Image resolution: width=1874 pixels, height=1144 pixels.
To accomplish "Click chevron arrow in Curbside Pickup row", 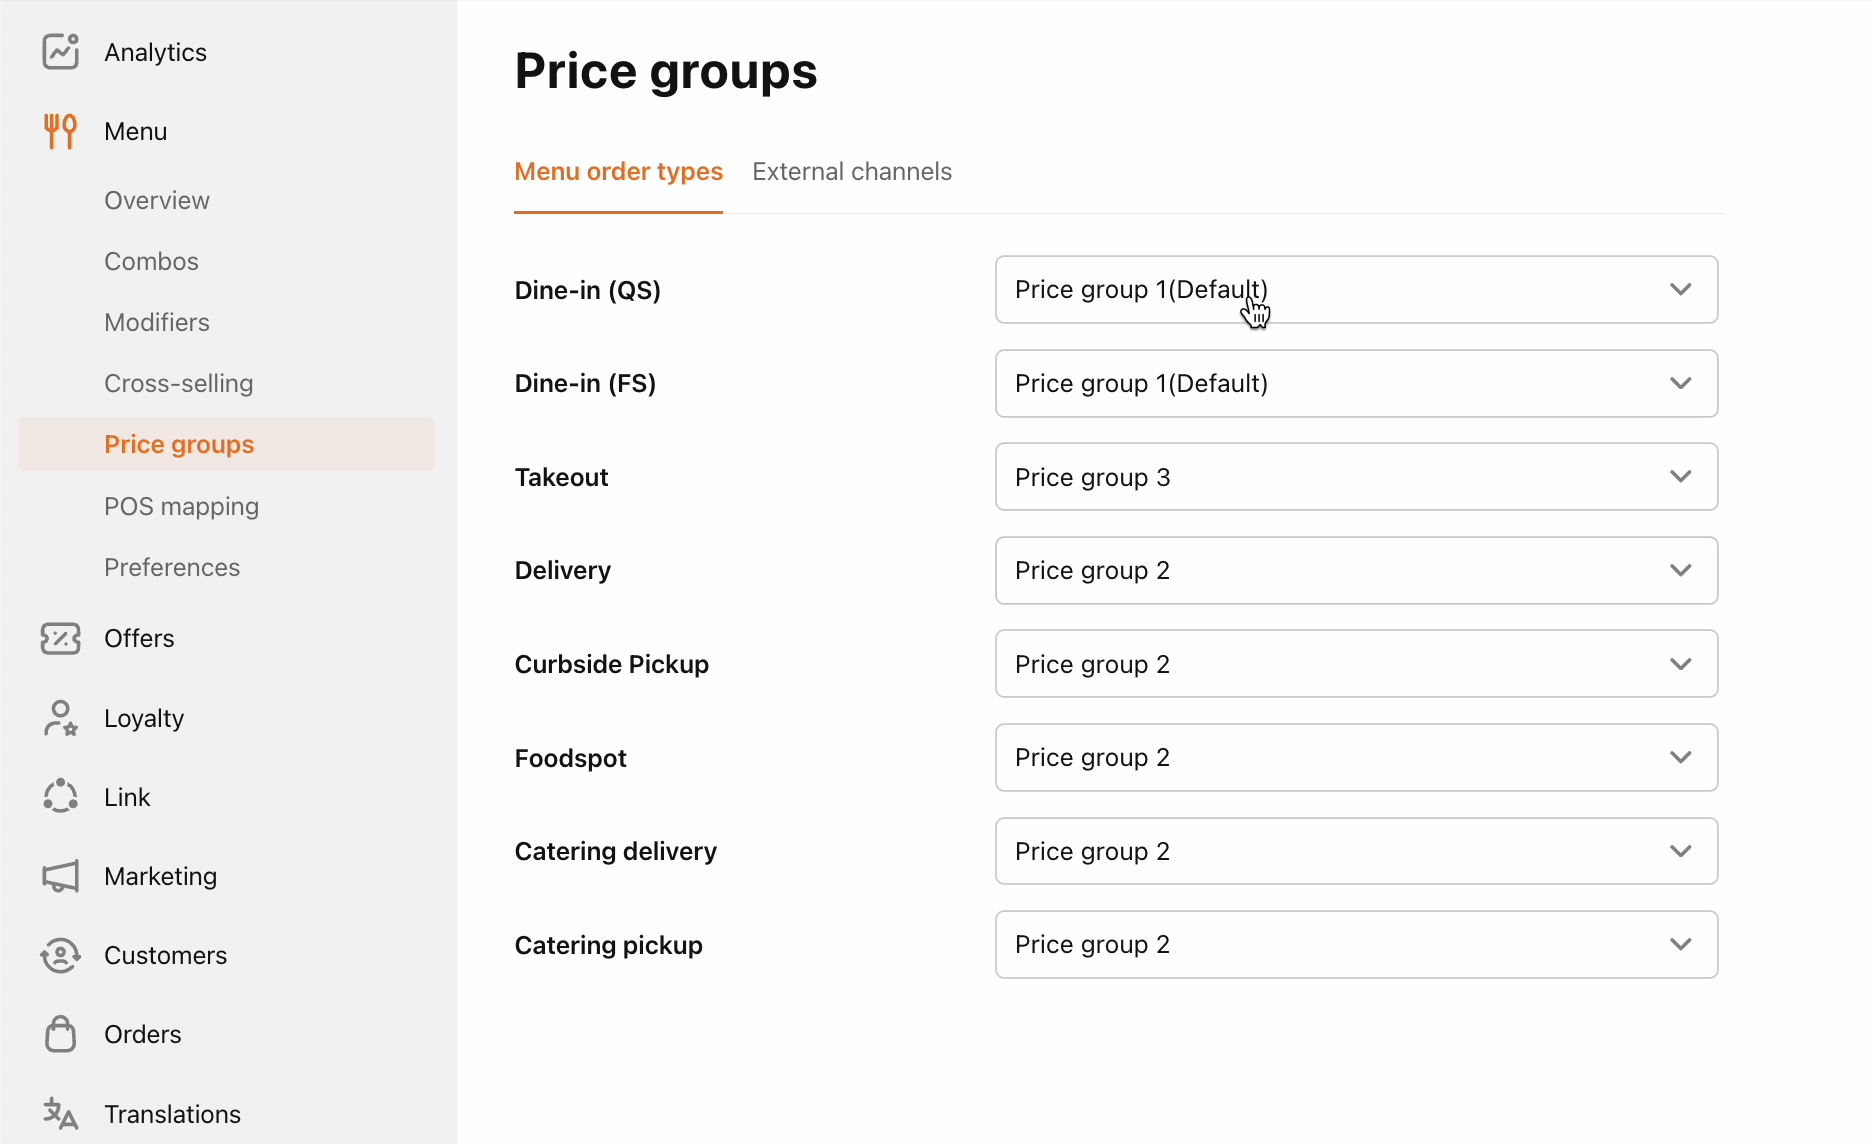I will [x=1680, y=664].
